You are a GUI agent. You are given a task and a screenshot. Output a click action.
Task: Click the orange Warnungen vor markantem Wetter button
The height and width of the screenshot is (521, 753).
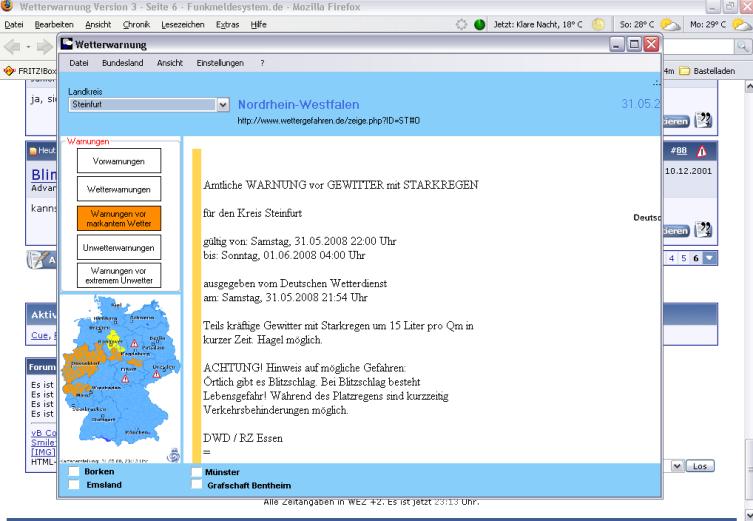click(118, 218)
